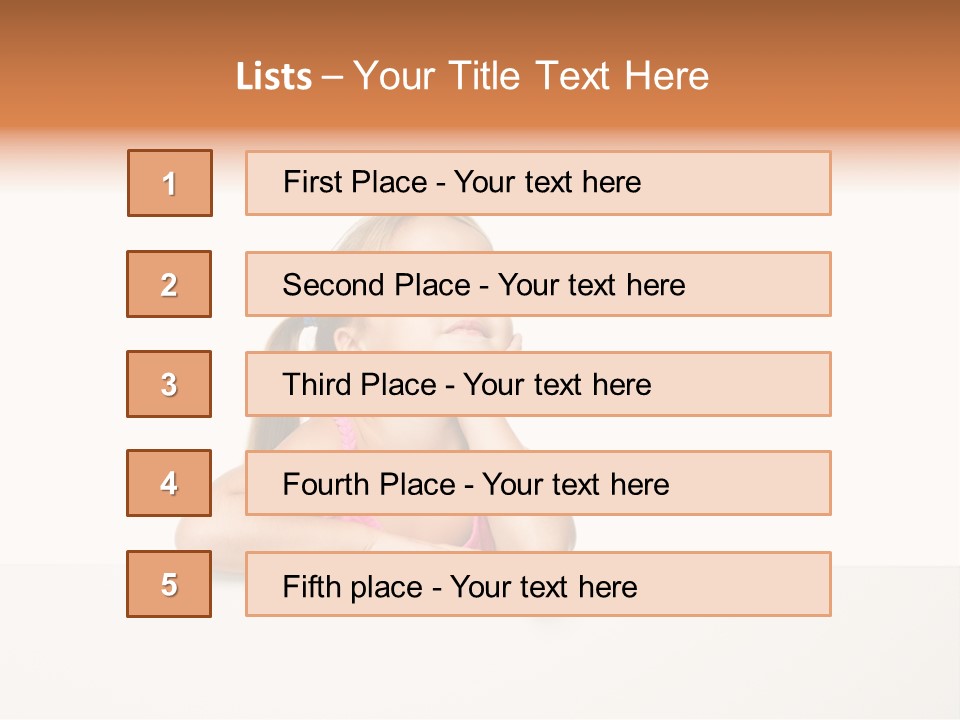Select the number 2 box

[169, 284]
